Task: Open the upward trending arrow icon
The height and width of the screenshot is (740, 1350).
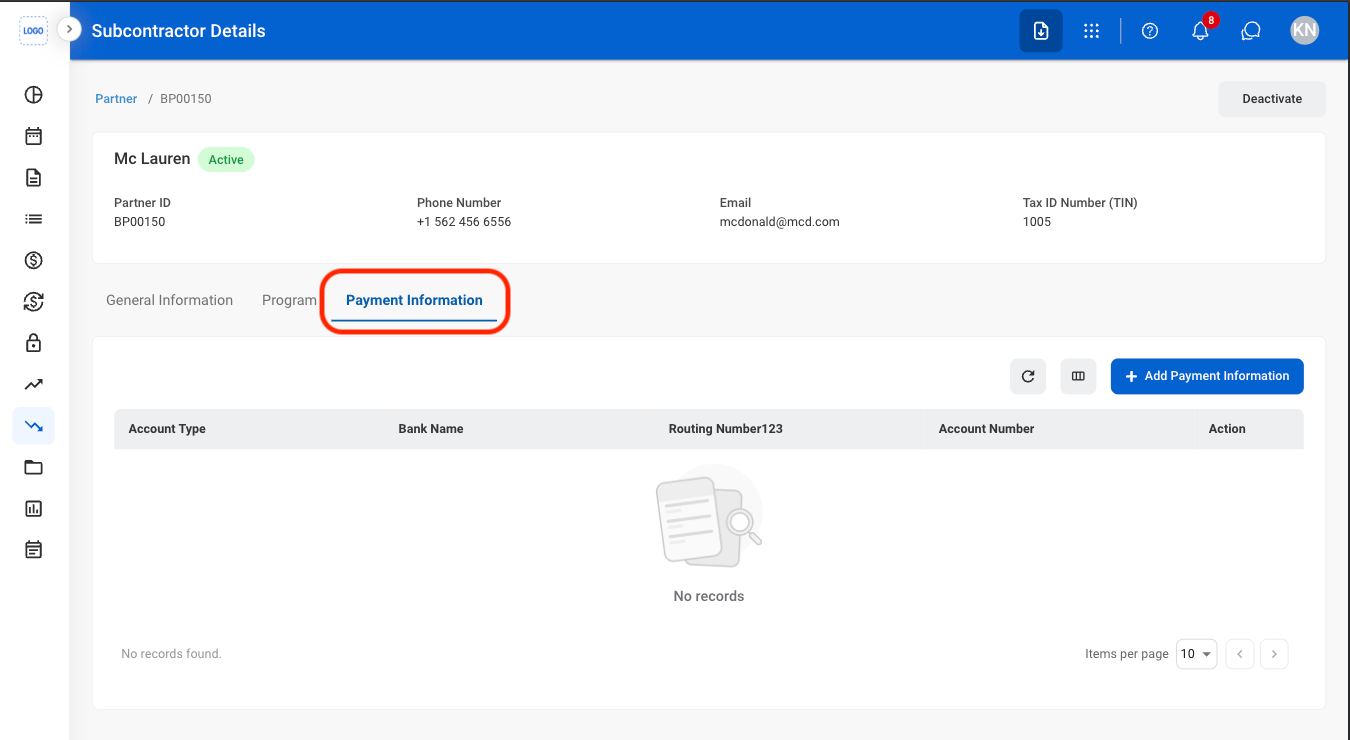Action: point(34,384)
